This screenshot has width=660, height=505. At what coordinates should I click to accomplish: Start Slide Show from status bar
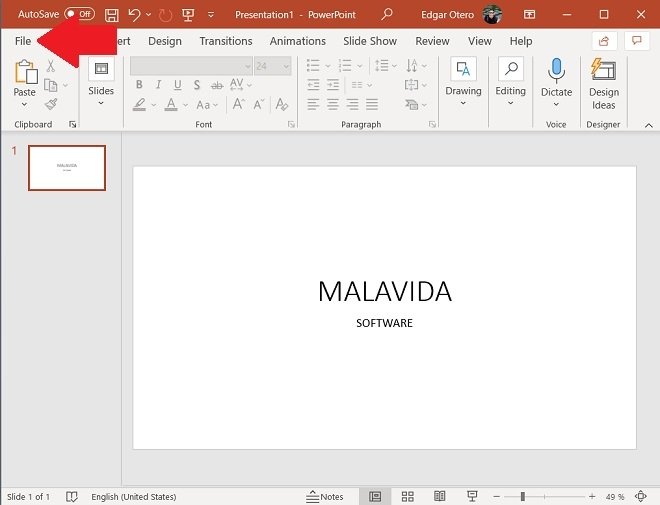tap(472, 497)
